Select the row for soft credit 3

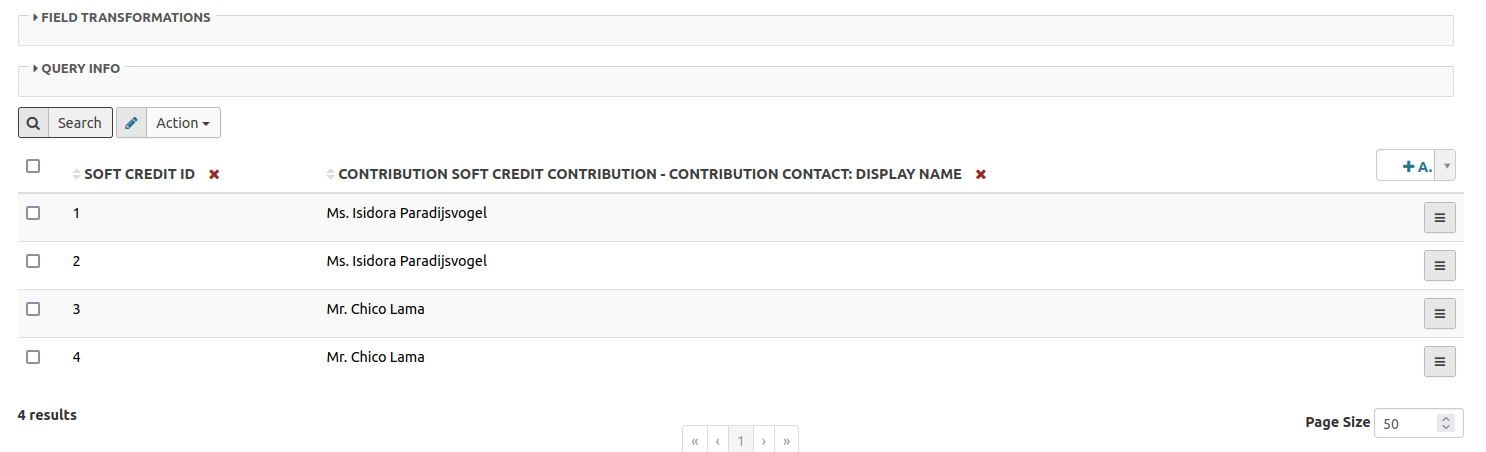click(x=33, y=309)
